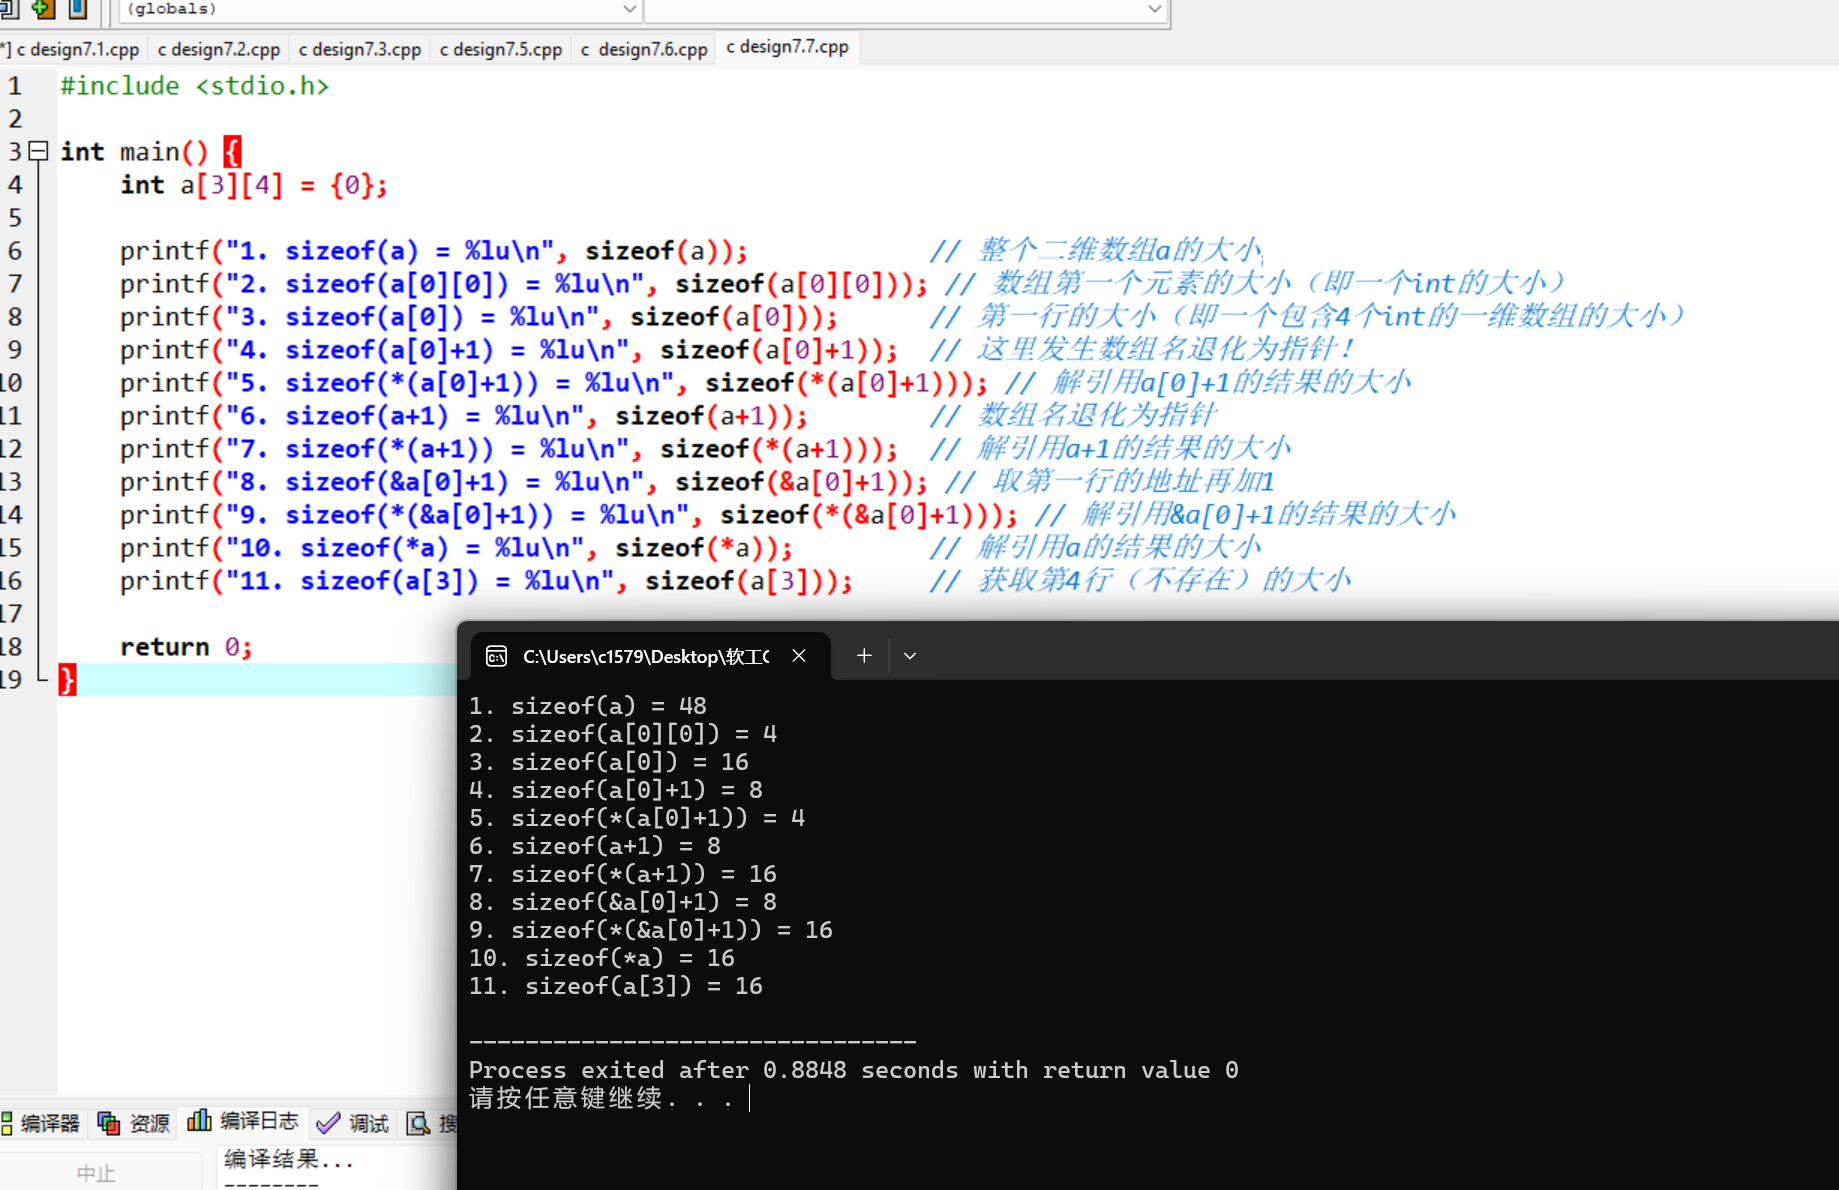The height and width of the screenshot is (1190, 1839).
Task: Click the green plus toolbar icon
Action: (x=43, y=9)
